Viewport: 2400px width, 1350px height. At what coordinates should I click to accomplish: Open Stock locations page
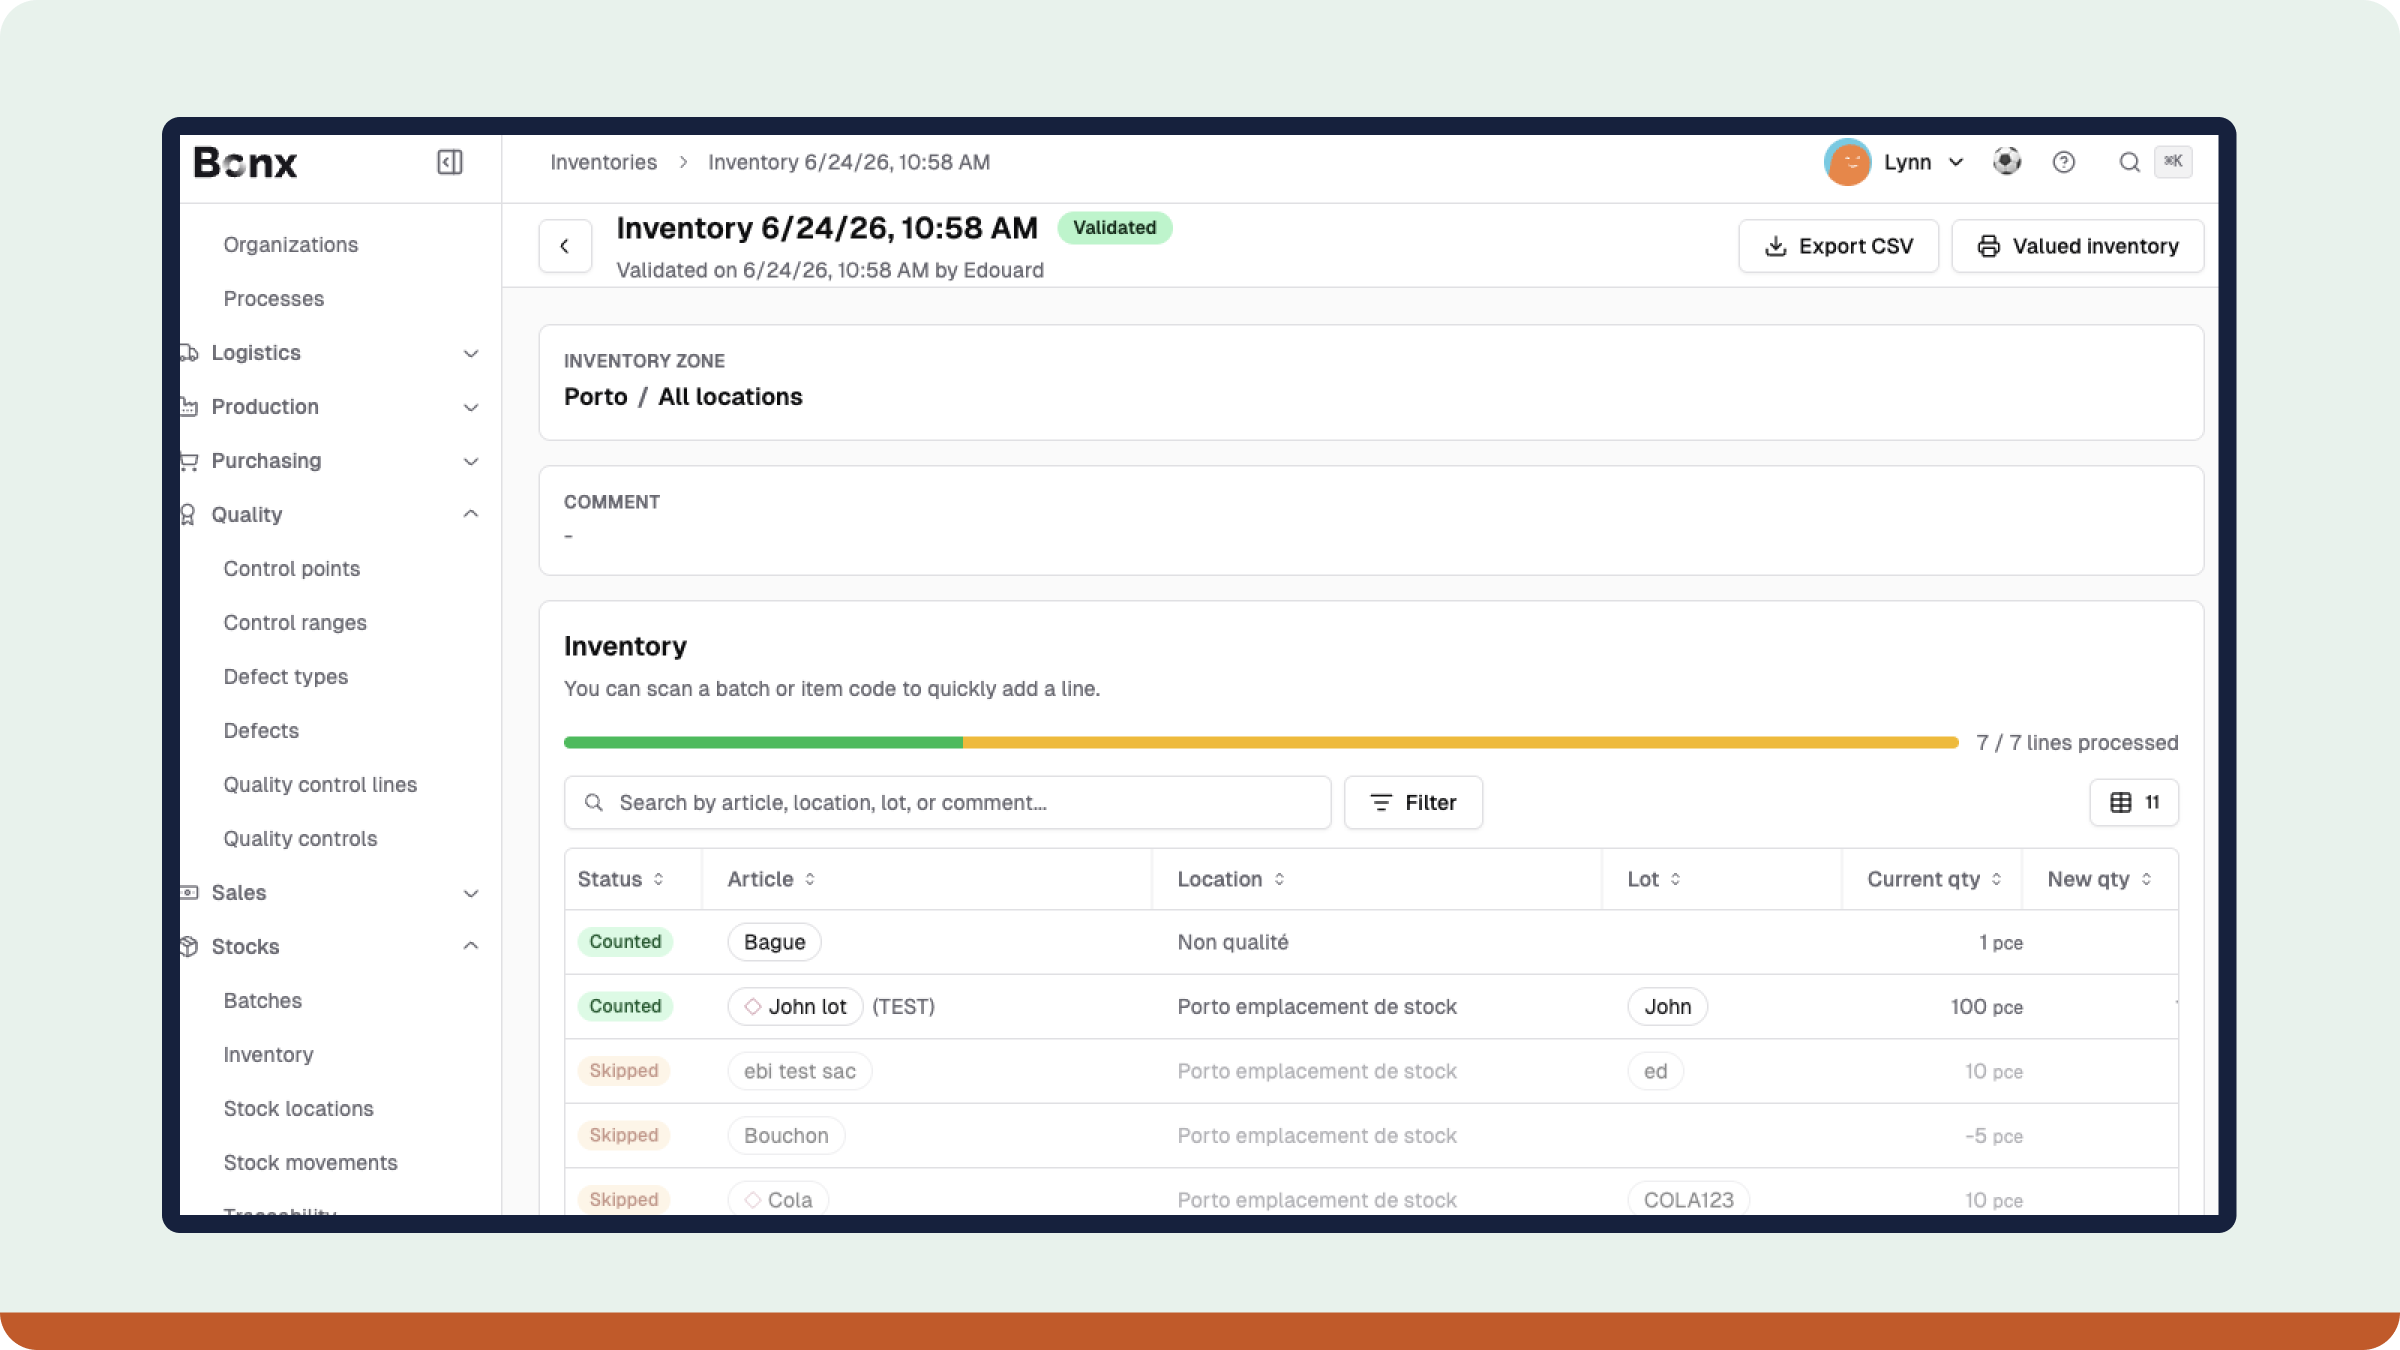click(299, 1109)
